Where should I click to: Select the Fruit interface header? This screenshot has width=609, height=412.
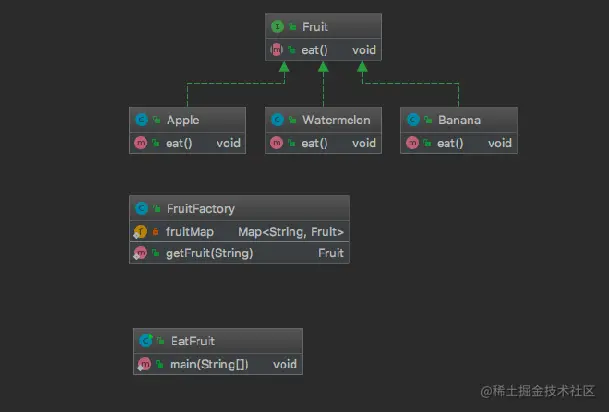[x=323, y=26]
